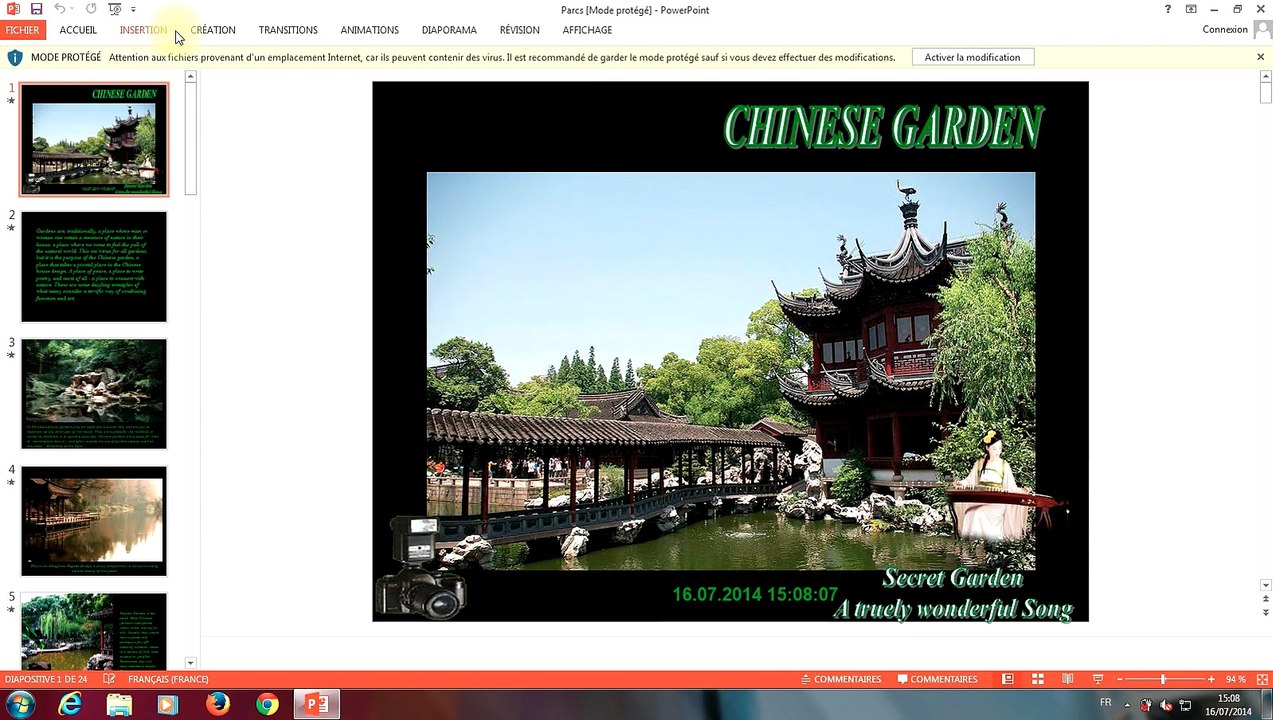This screenshot has width=1273, height=720.
Task: Click the animation star icon beside slide 3
Action: coord(12,355)
